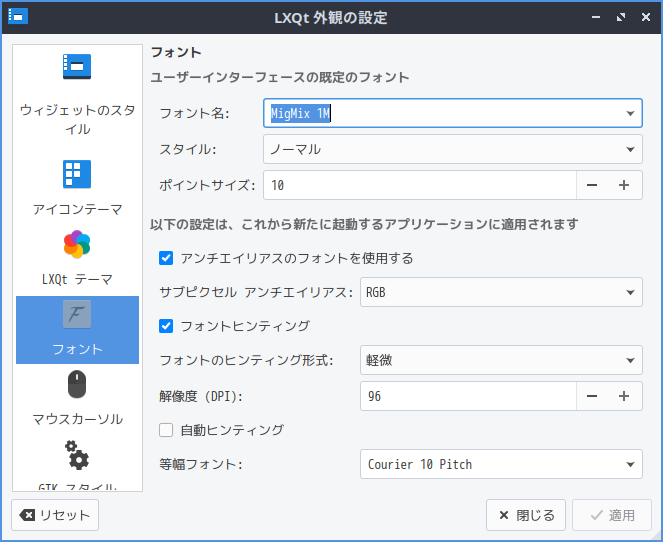Open the 等幅フォント Courier 10 Pitch dropdown
The height and width of the screenshot is (542, 663).
(x=501, y=464)
